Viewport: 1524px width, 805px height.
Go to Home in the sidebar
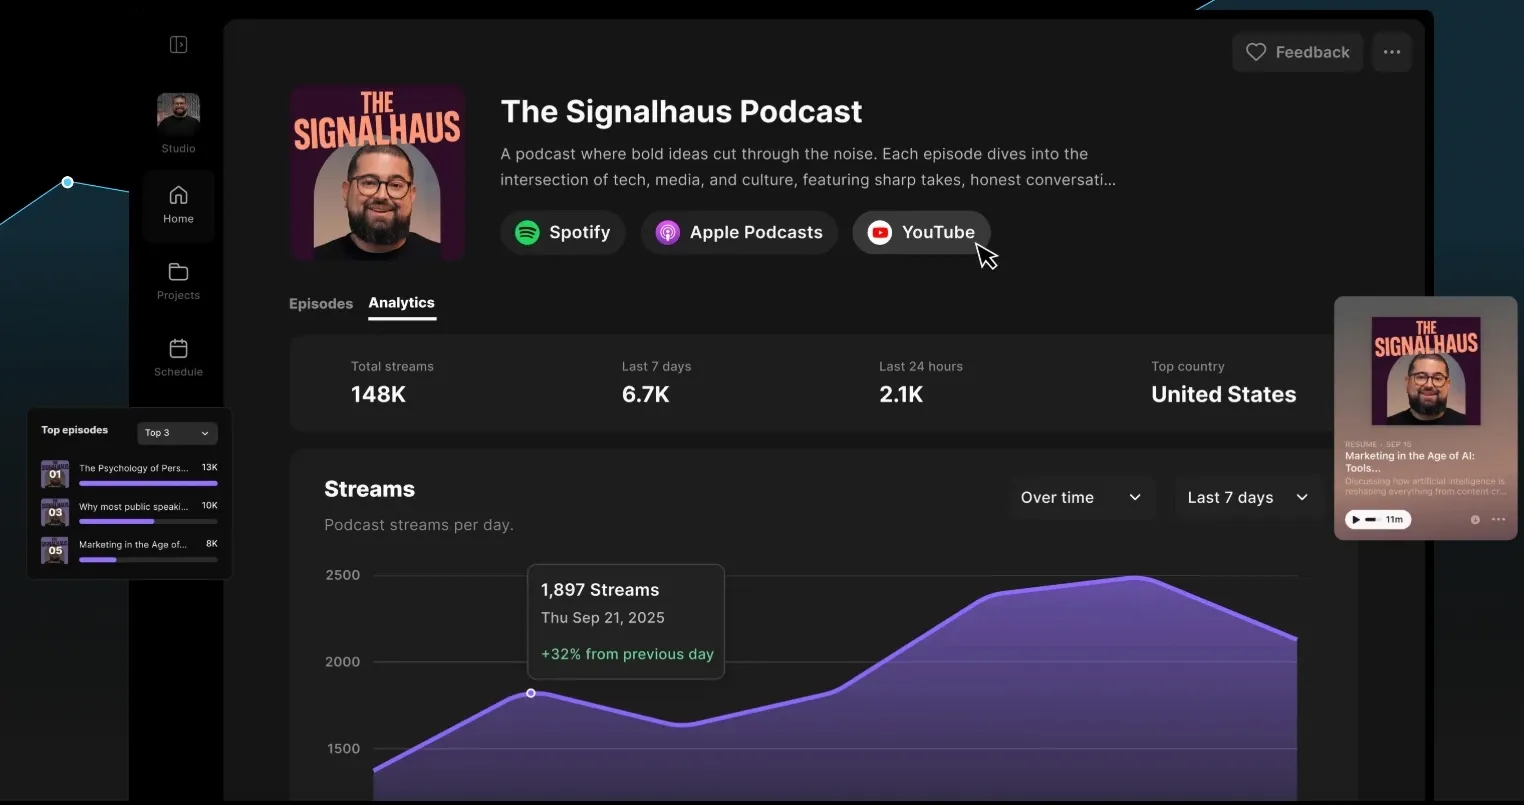click(x=178, y=204)
